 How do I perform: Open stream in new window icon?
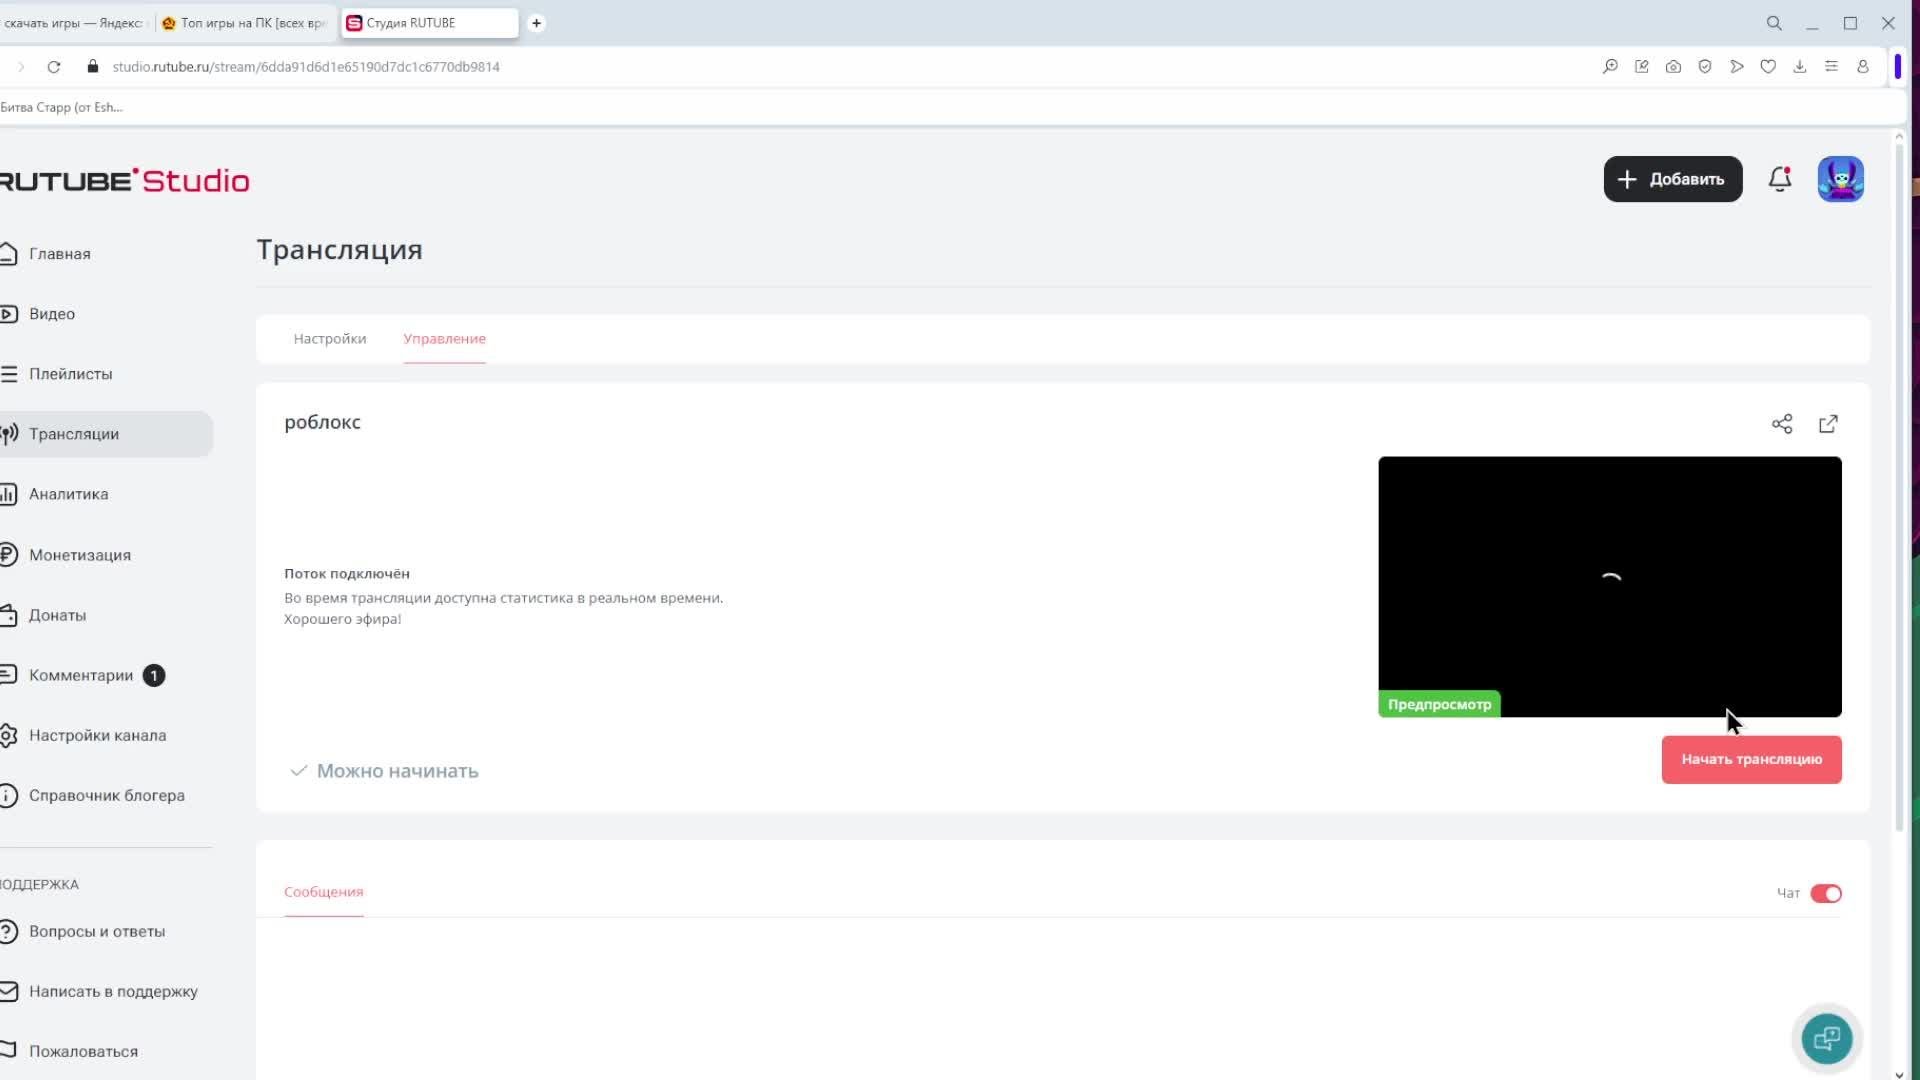1828,424
